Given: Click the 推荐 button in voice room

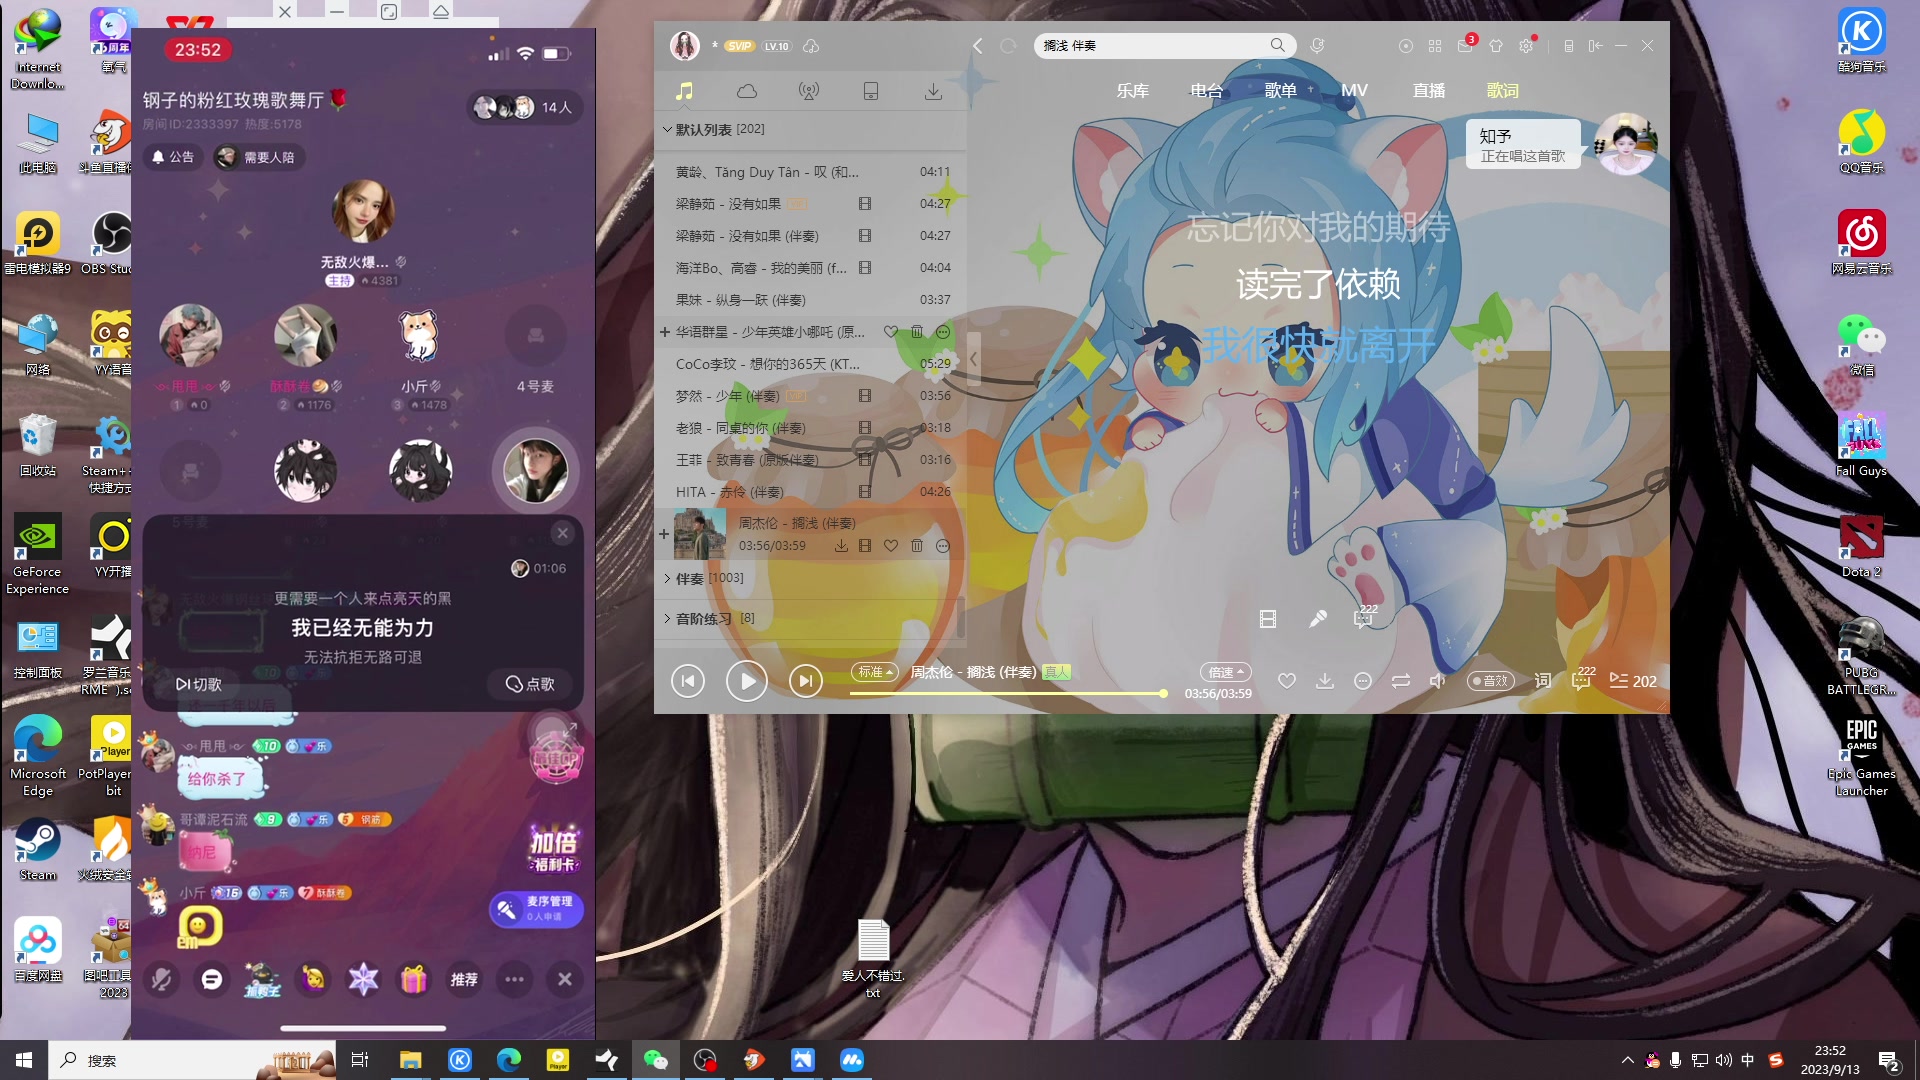Looking at the screenshot, I should pyautogui.click(x=464, y=979).
